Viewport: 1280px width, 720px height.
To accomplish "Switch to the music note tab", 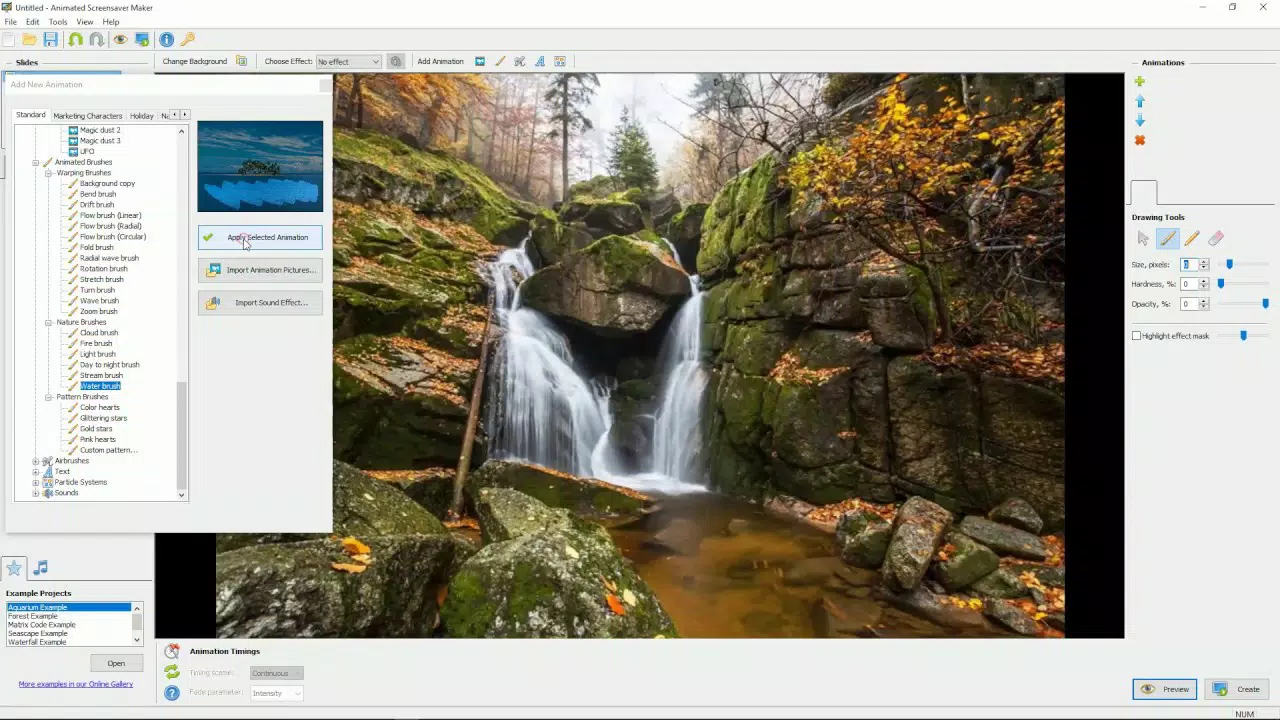I will click(40, 568).
